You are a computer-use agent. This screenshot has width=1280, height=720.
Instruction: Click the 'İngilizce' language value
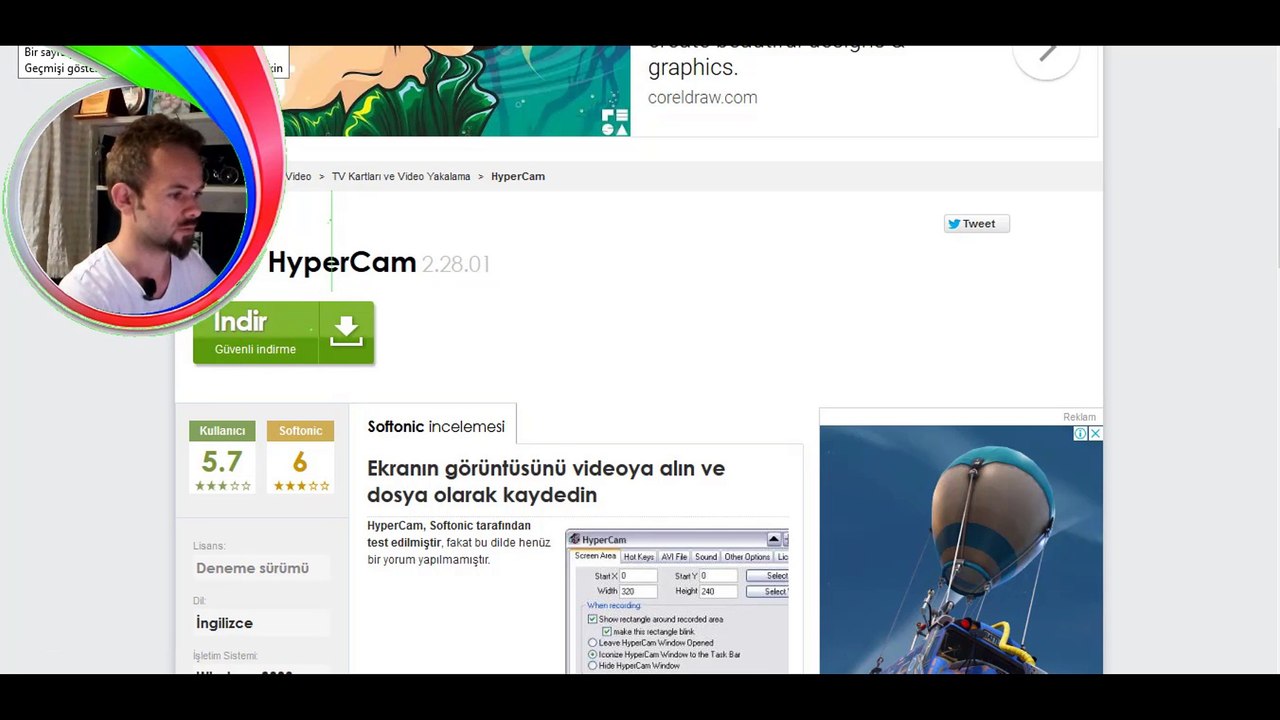point(225,623)
